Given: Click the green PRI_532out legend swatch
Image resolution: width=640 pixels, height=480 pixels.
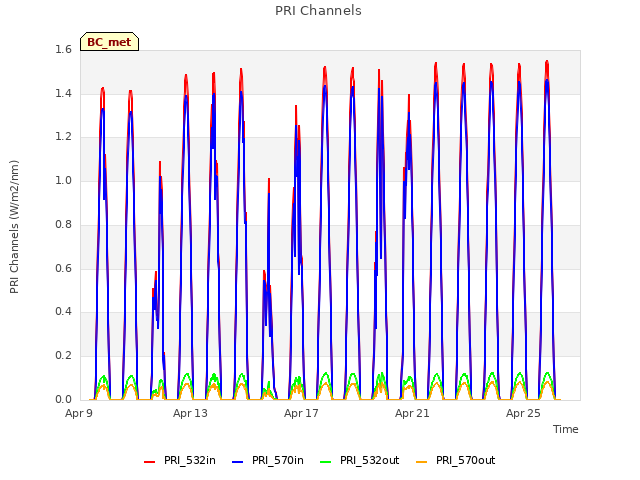Looking at the screenshot, I should [x=326, y=462].
